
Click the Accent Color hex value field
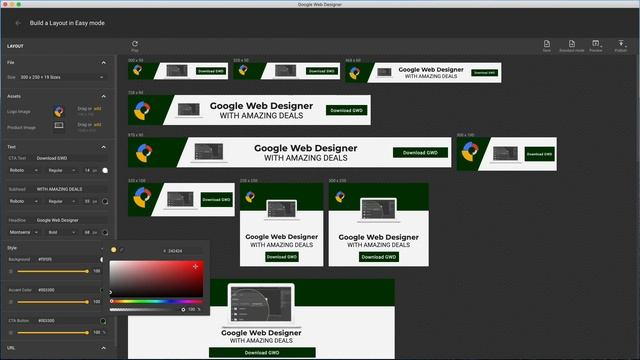(67, 290)
